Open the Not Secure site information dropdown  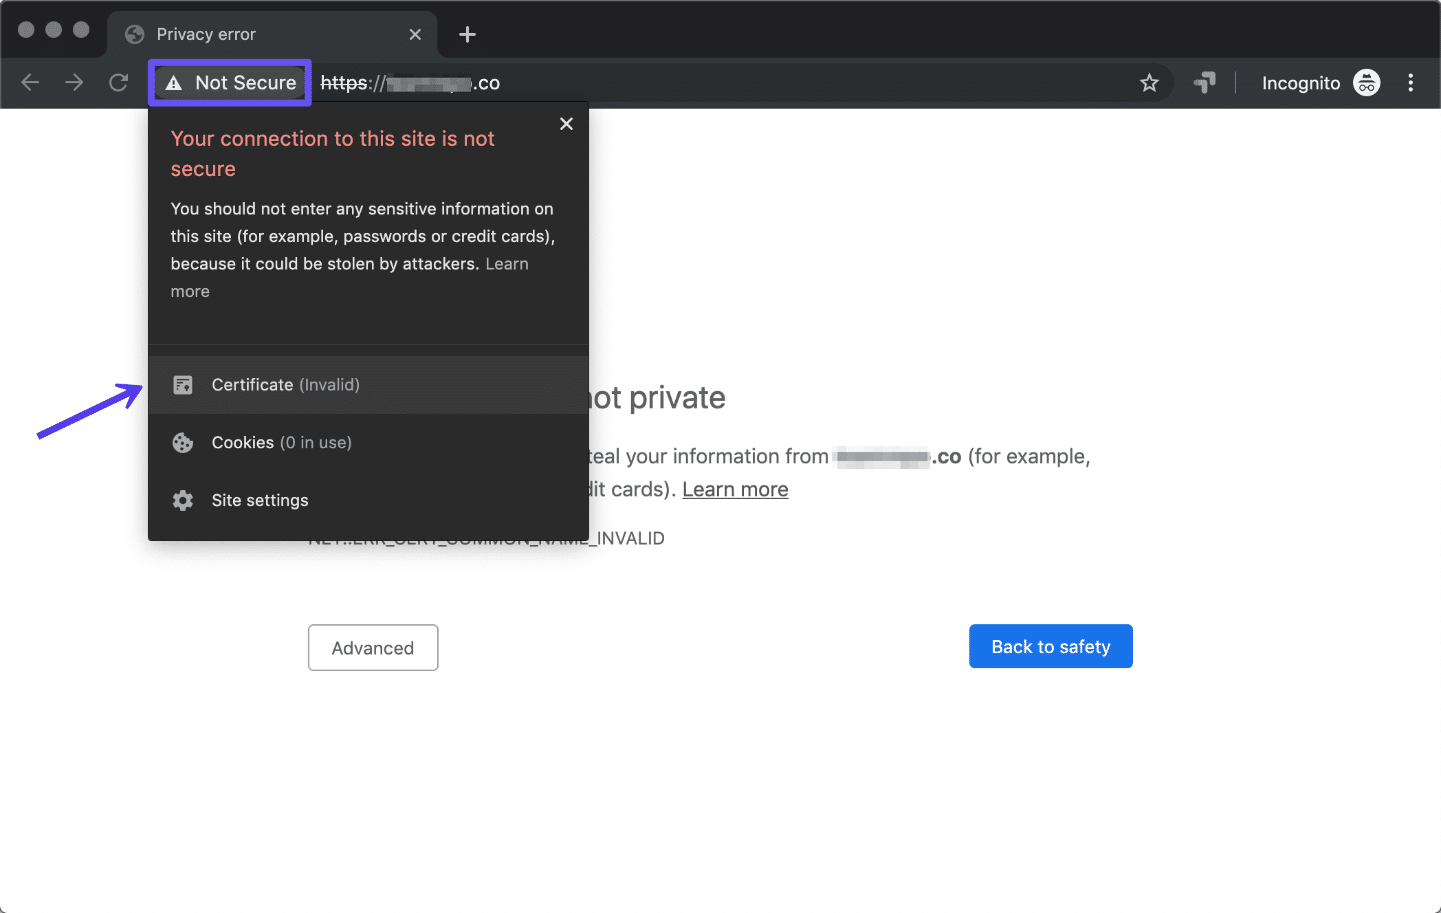[x=229, y=83]
